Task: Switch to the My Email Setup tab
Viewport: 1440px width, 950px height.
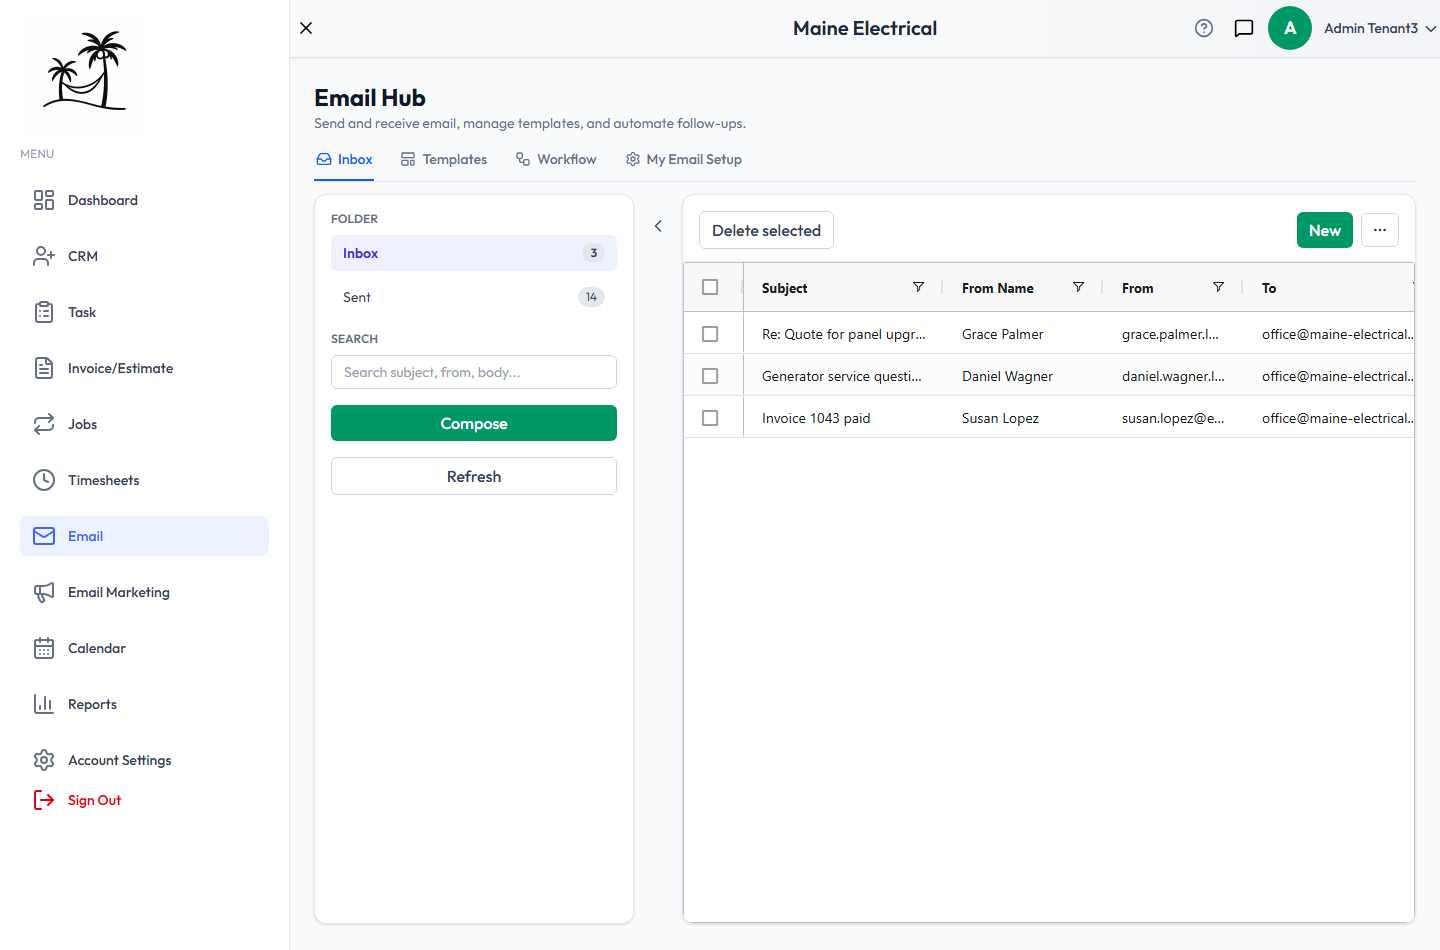Action: pos(684,160)
